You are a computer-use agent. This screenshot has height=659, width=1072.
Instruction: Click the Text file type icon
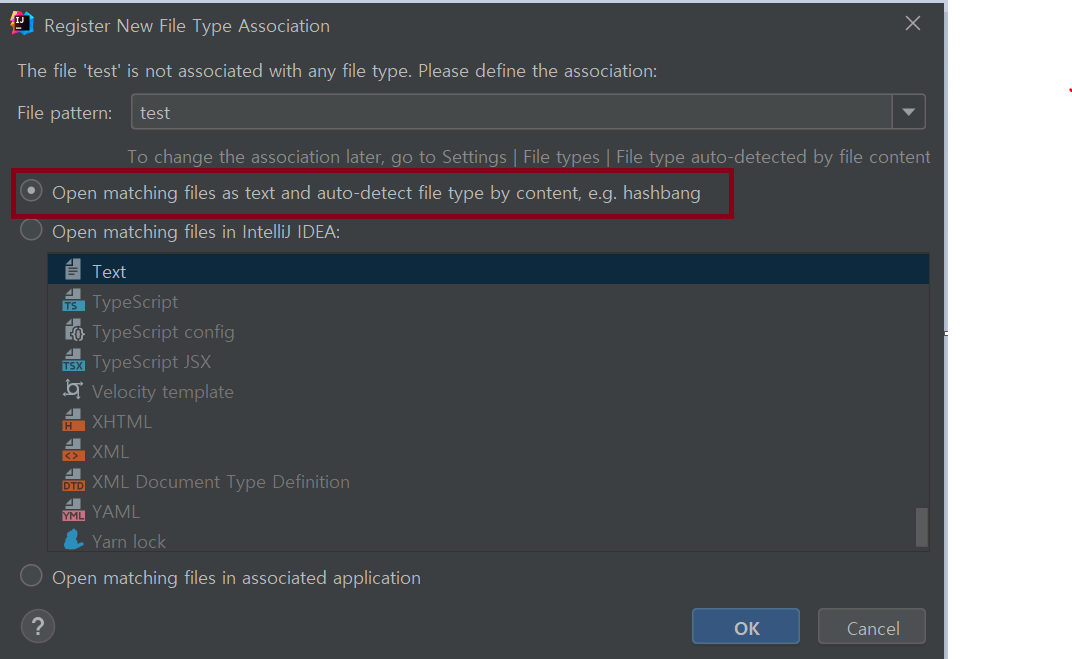(x=72, y=270)
